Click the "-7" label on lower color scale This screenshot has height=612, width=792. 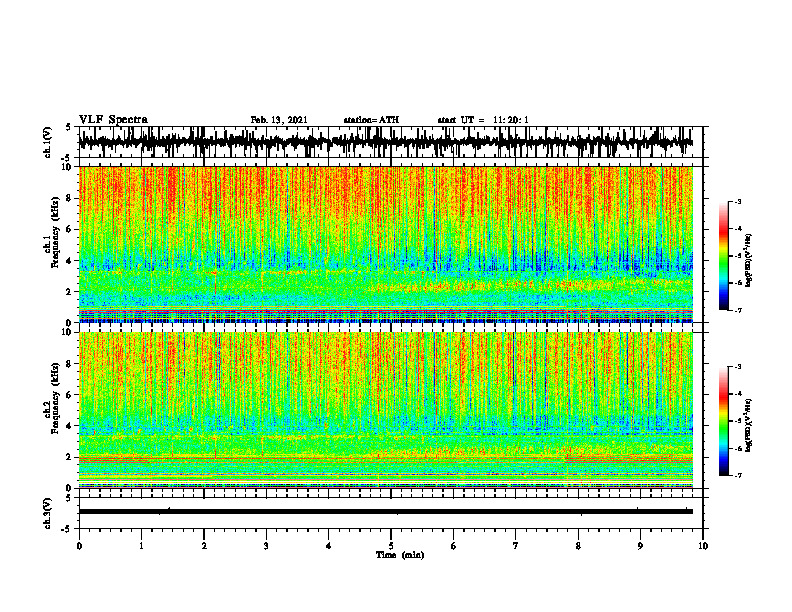click(x=738, y=475)
